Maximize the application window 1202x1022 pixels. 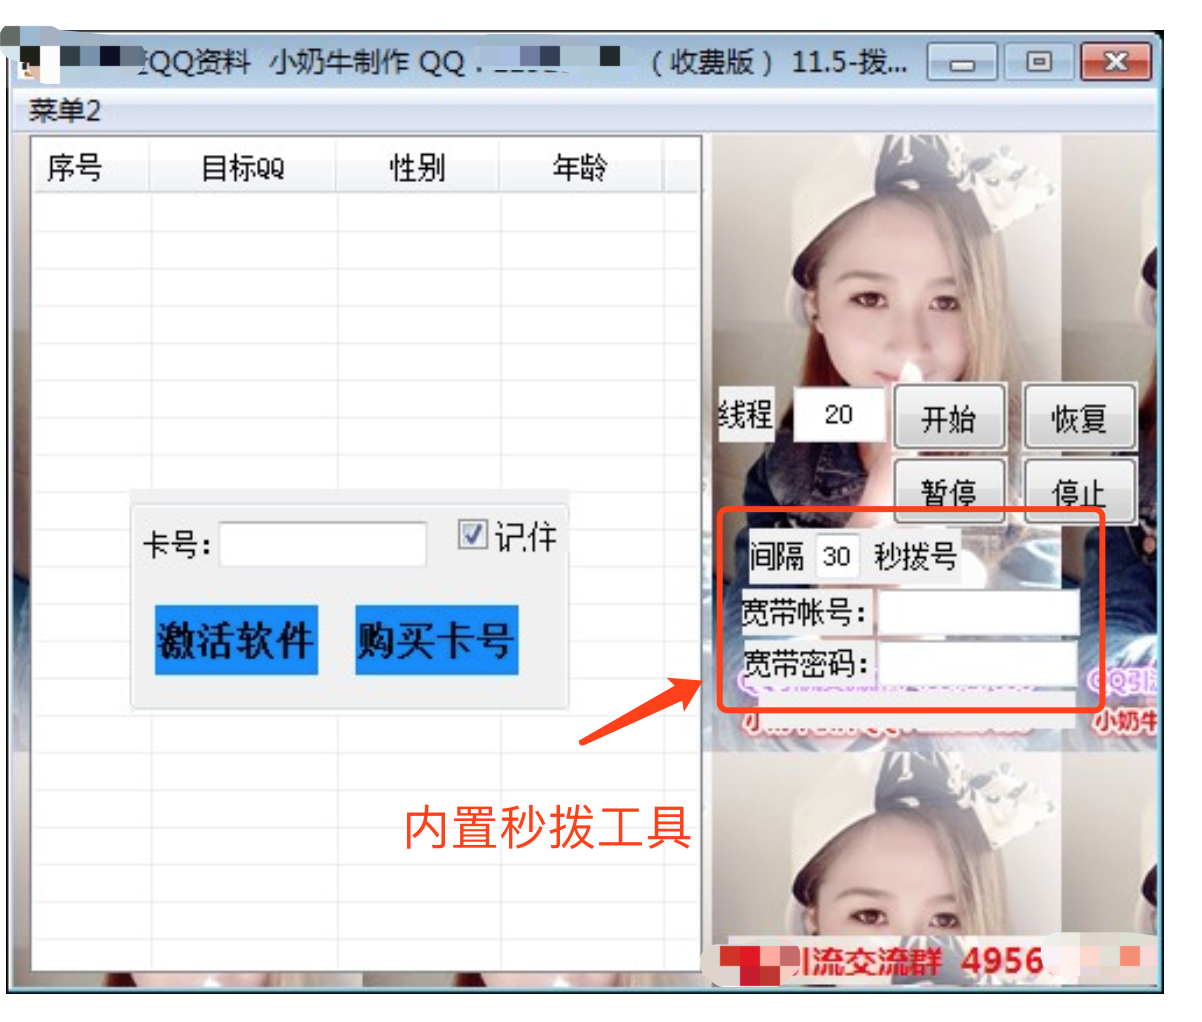click(x=1038, y=63)
